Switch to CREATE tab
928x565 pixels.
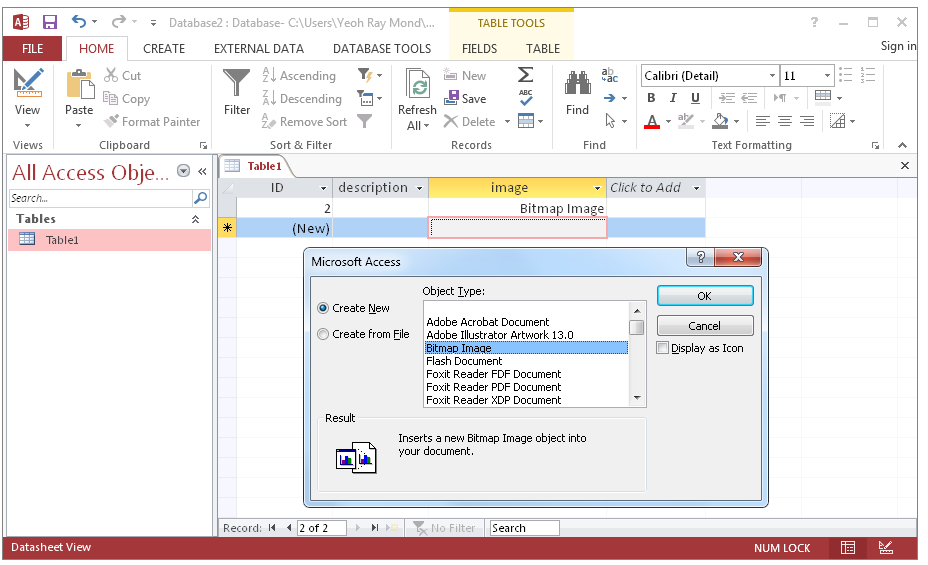point(164,49)
